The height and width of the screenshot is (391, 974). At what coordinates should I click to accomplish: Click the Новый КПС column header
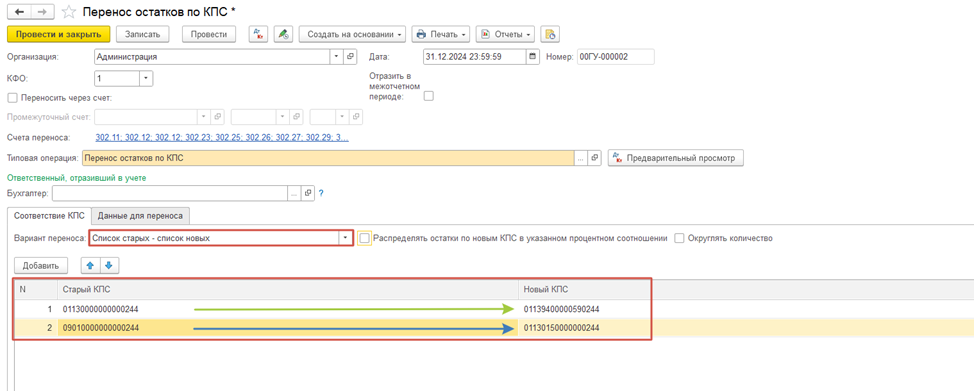pos(585,289)
